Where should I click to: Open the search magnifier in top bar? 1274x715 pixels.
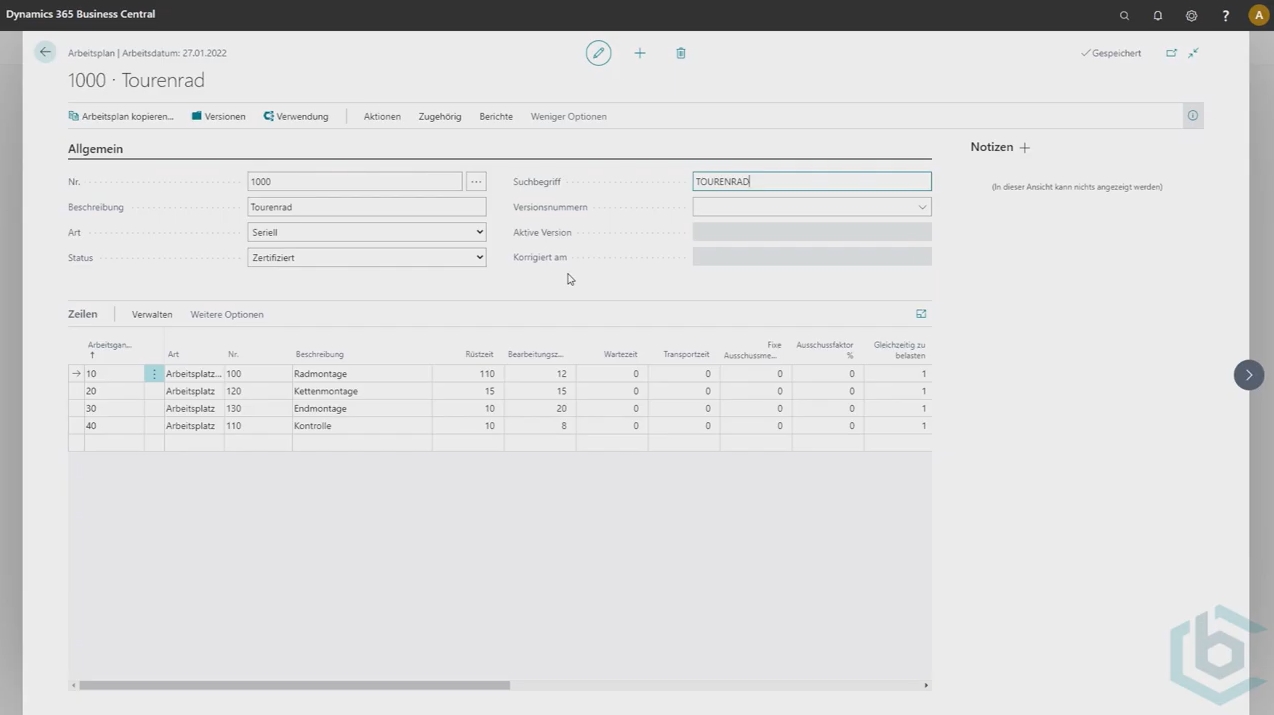1124,15
